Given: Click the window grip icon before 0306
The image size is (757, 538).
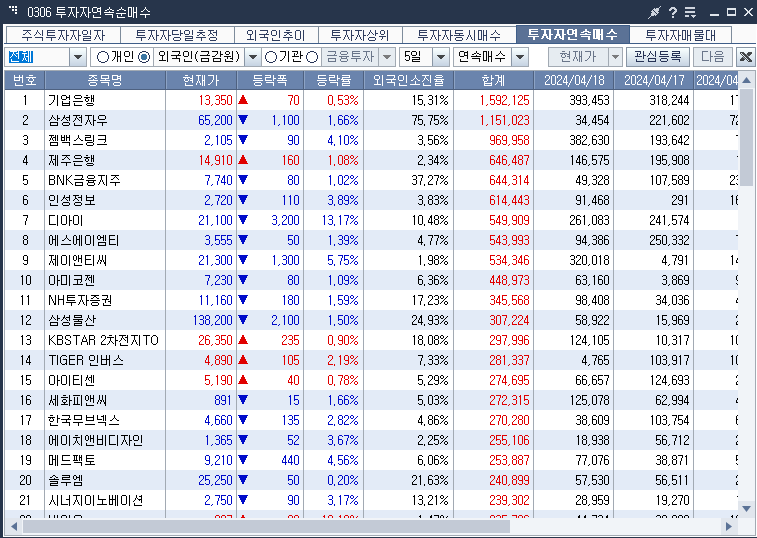Looking at the screenshot, I should point(14,10).
